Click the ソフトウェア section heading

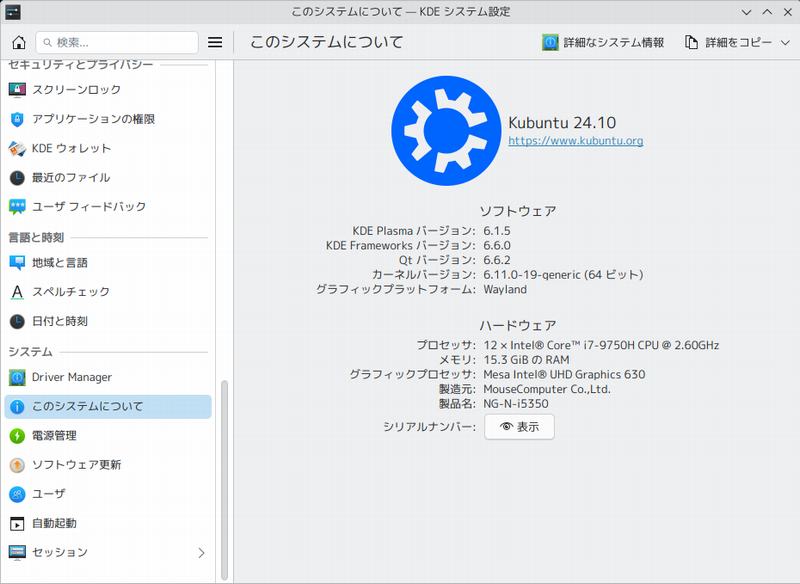[517, 211]
